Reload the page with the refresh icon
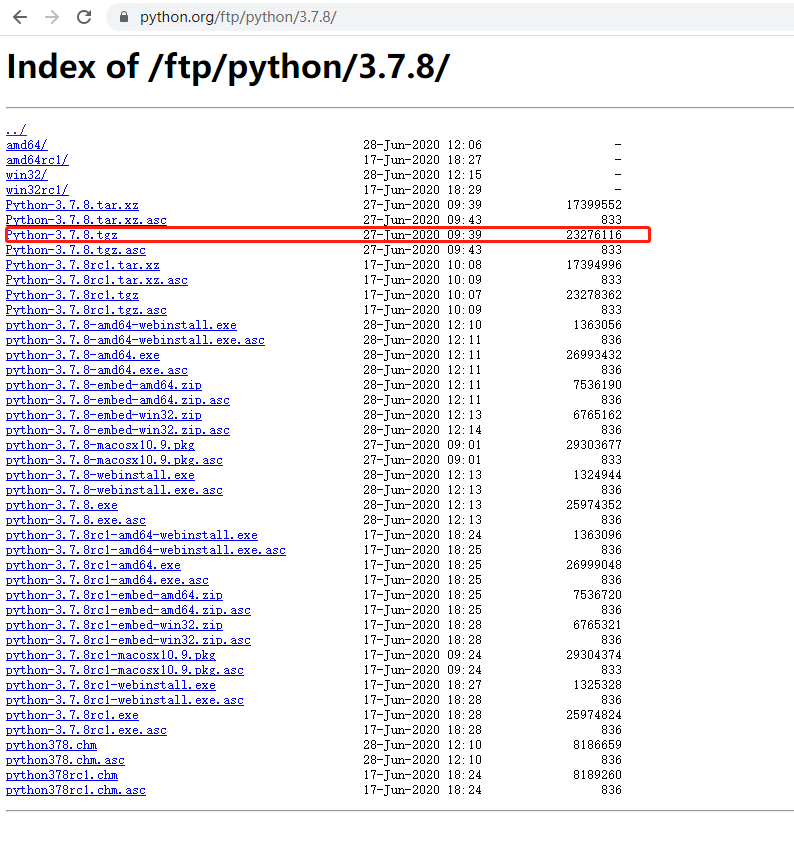The width and height of the screenshot is (794, 855). point(84,17)
